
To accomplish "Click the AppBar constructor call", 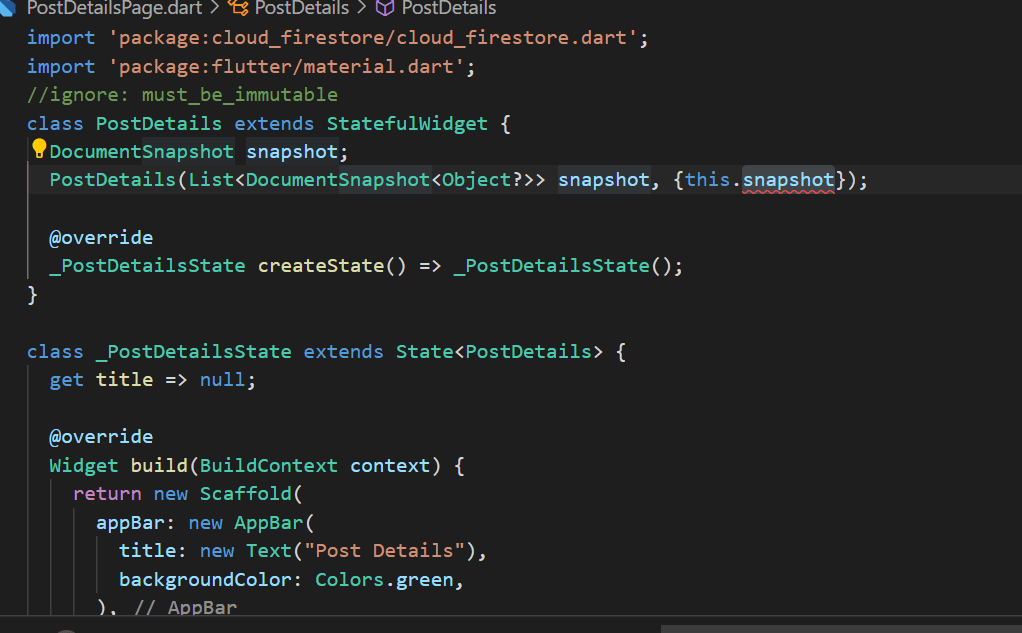I will click(269, 523).
